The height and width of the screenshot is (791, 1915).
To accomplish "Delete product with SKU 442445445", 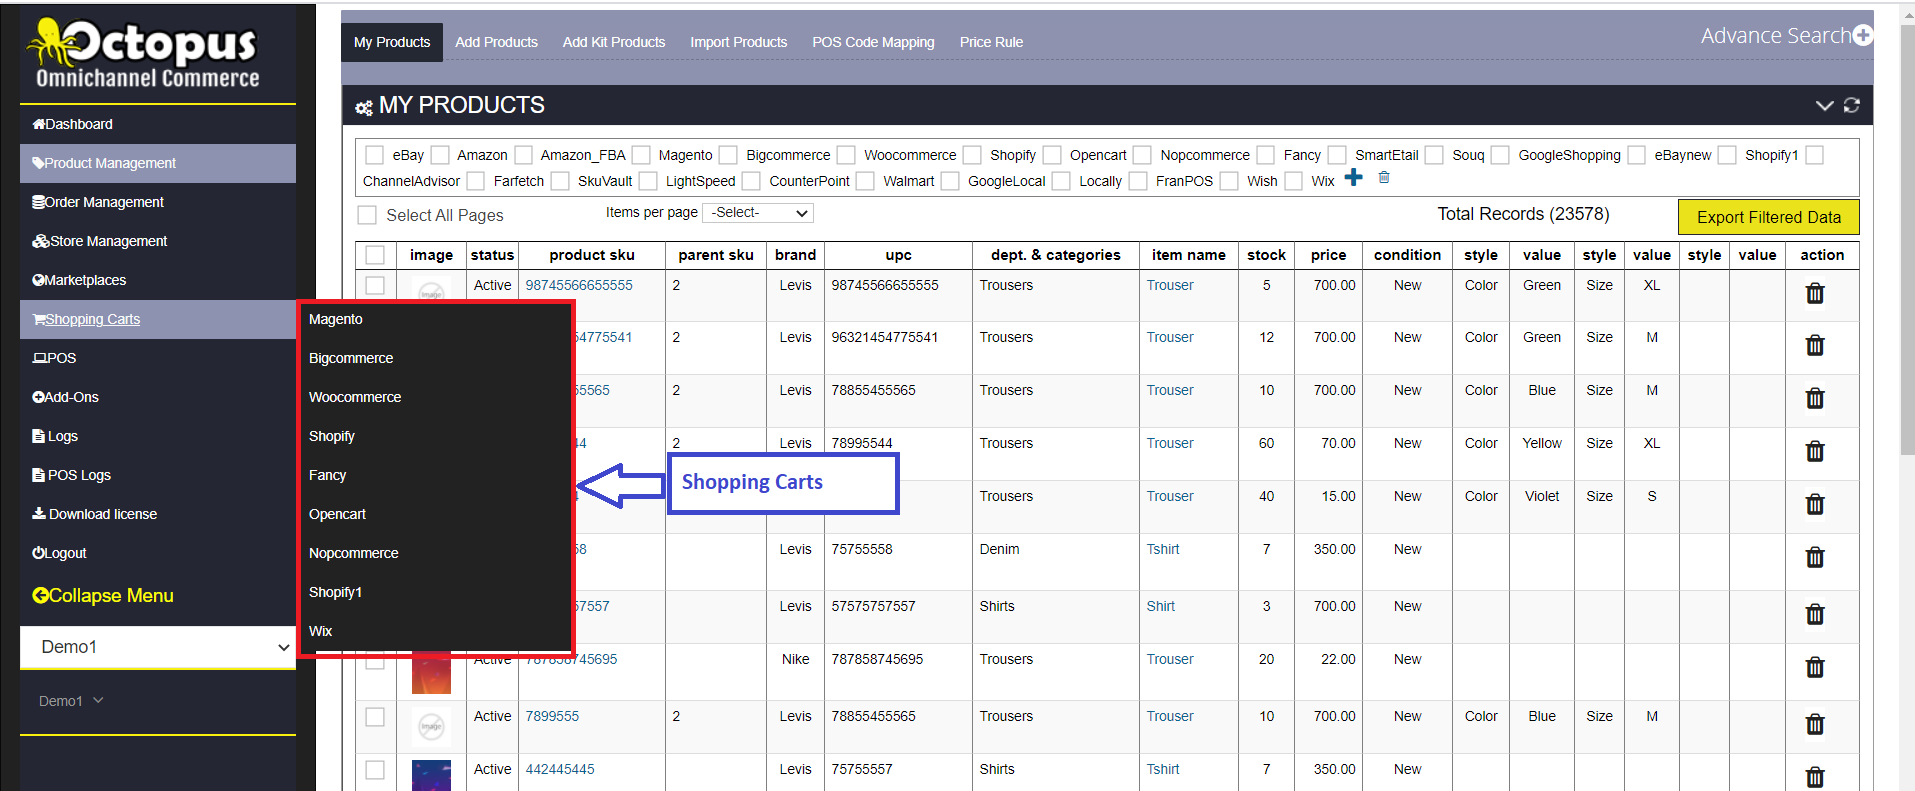I will (x=1815, y=777).
